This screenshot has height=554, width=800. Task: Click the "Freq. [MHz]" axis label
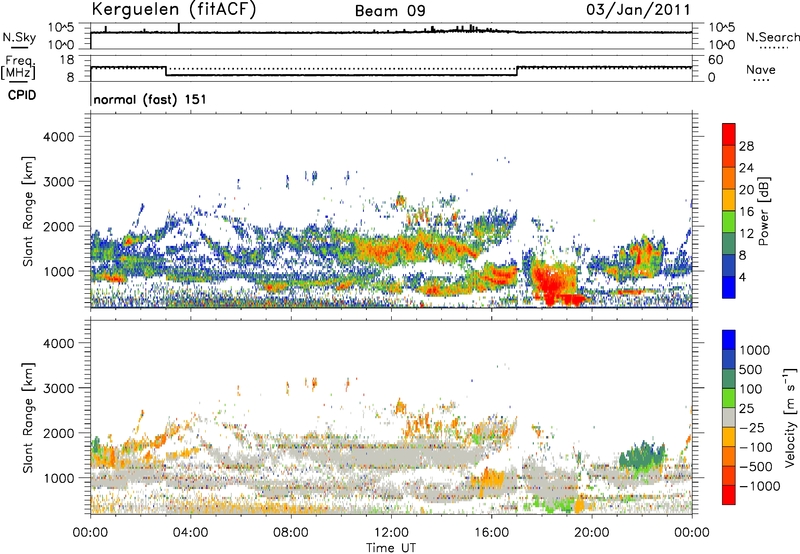[18, 67]
